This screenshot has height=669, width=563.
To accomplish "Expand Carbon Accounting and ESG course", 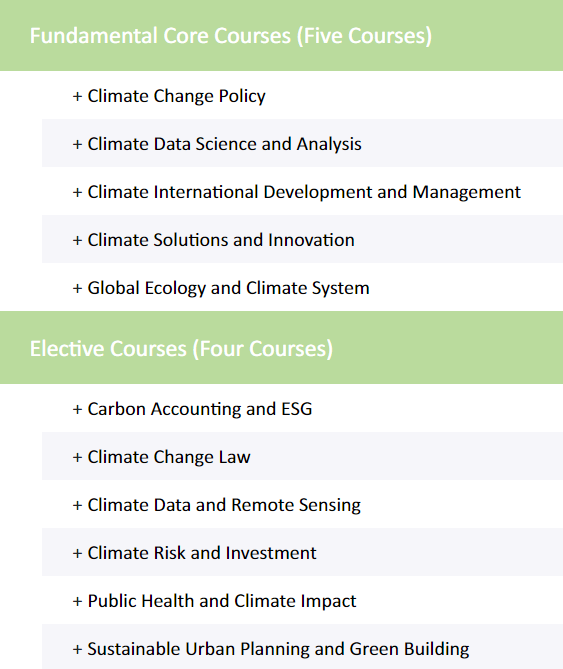I will click(302, 408).
